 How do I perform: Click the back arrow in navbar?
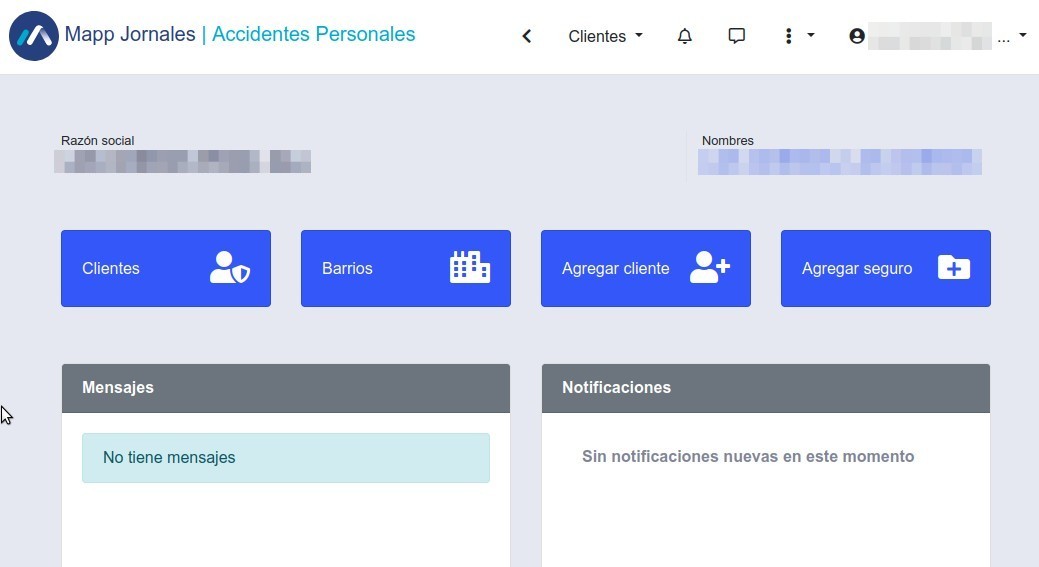(527, 36)
